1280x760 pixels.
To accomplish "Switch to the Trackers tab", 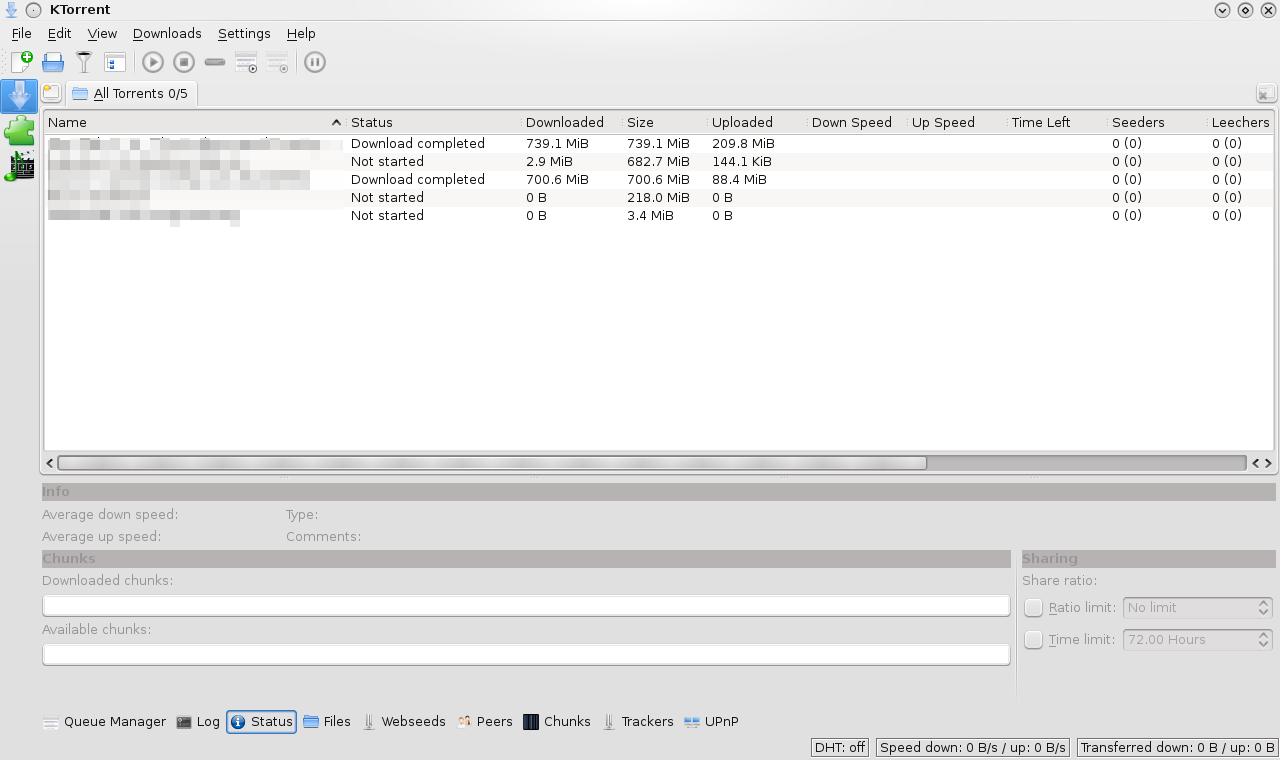I will click(x=638, y=722).
